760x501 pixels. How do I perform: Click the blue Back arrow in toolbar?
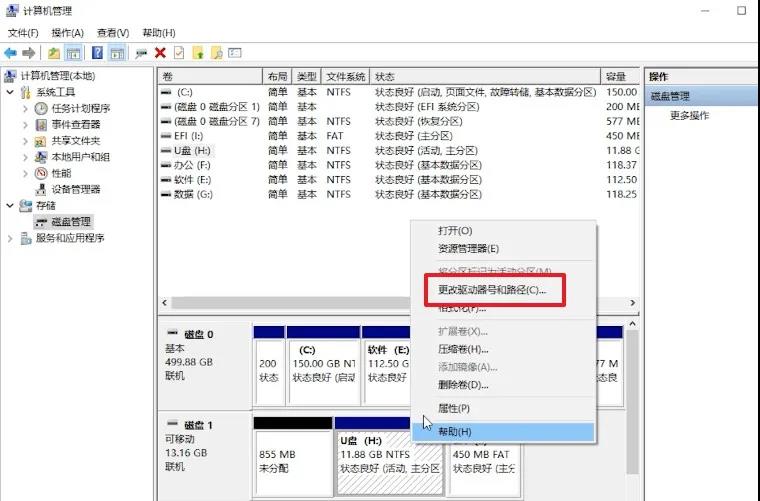(x=10, y=53)
